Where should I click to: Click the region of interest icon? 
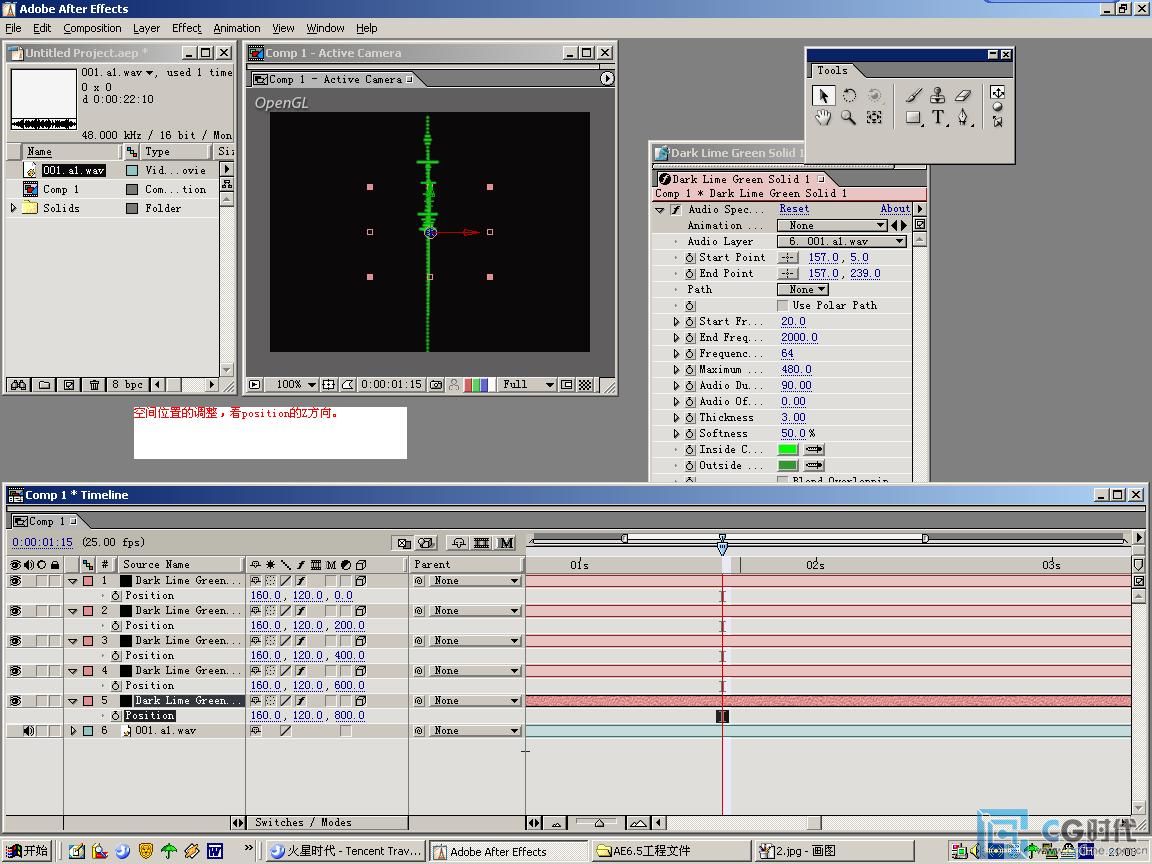coord(567,384)
